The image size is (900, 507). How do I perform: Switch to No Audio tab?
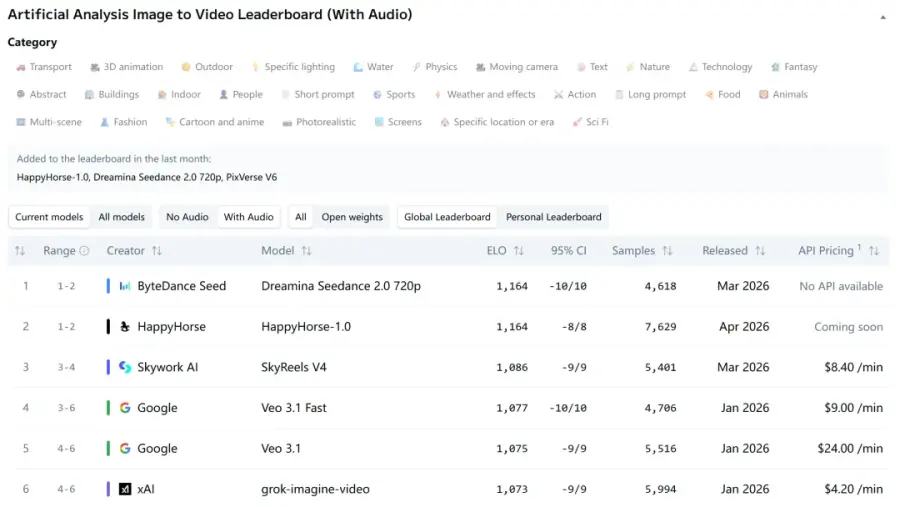point(187,217)
